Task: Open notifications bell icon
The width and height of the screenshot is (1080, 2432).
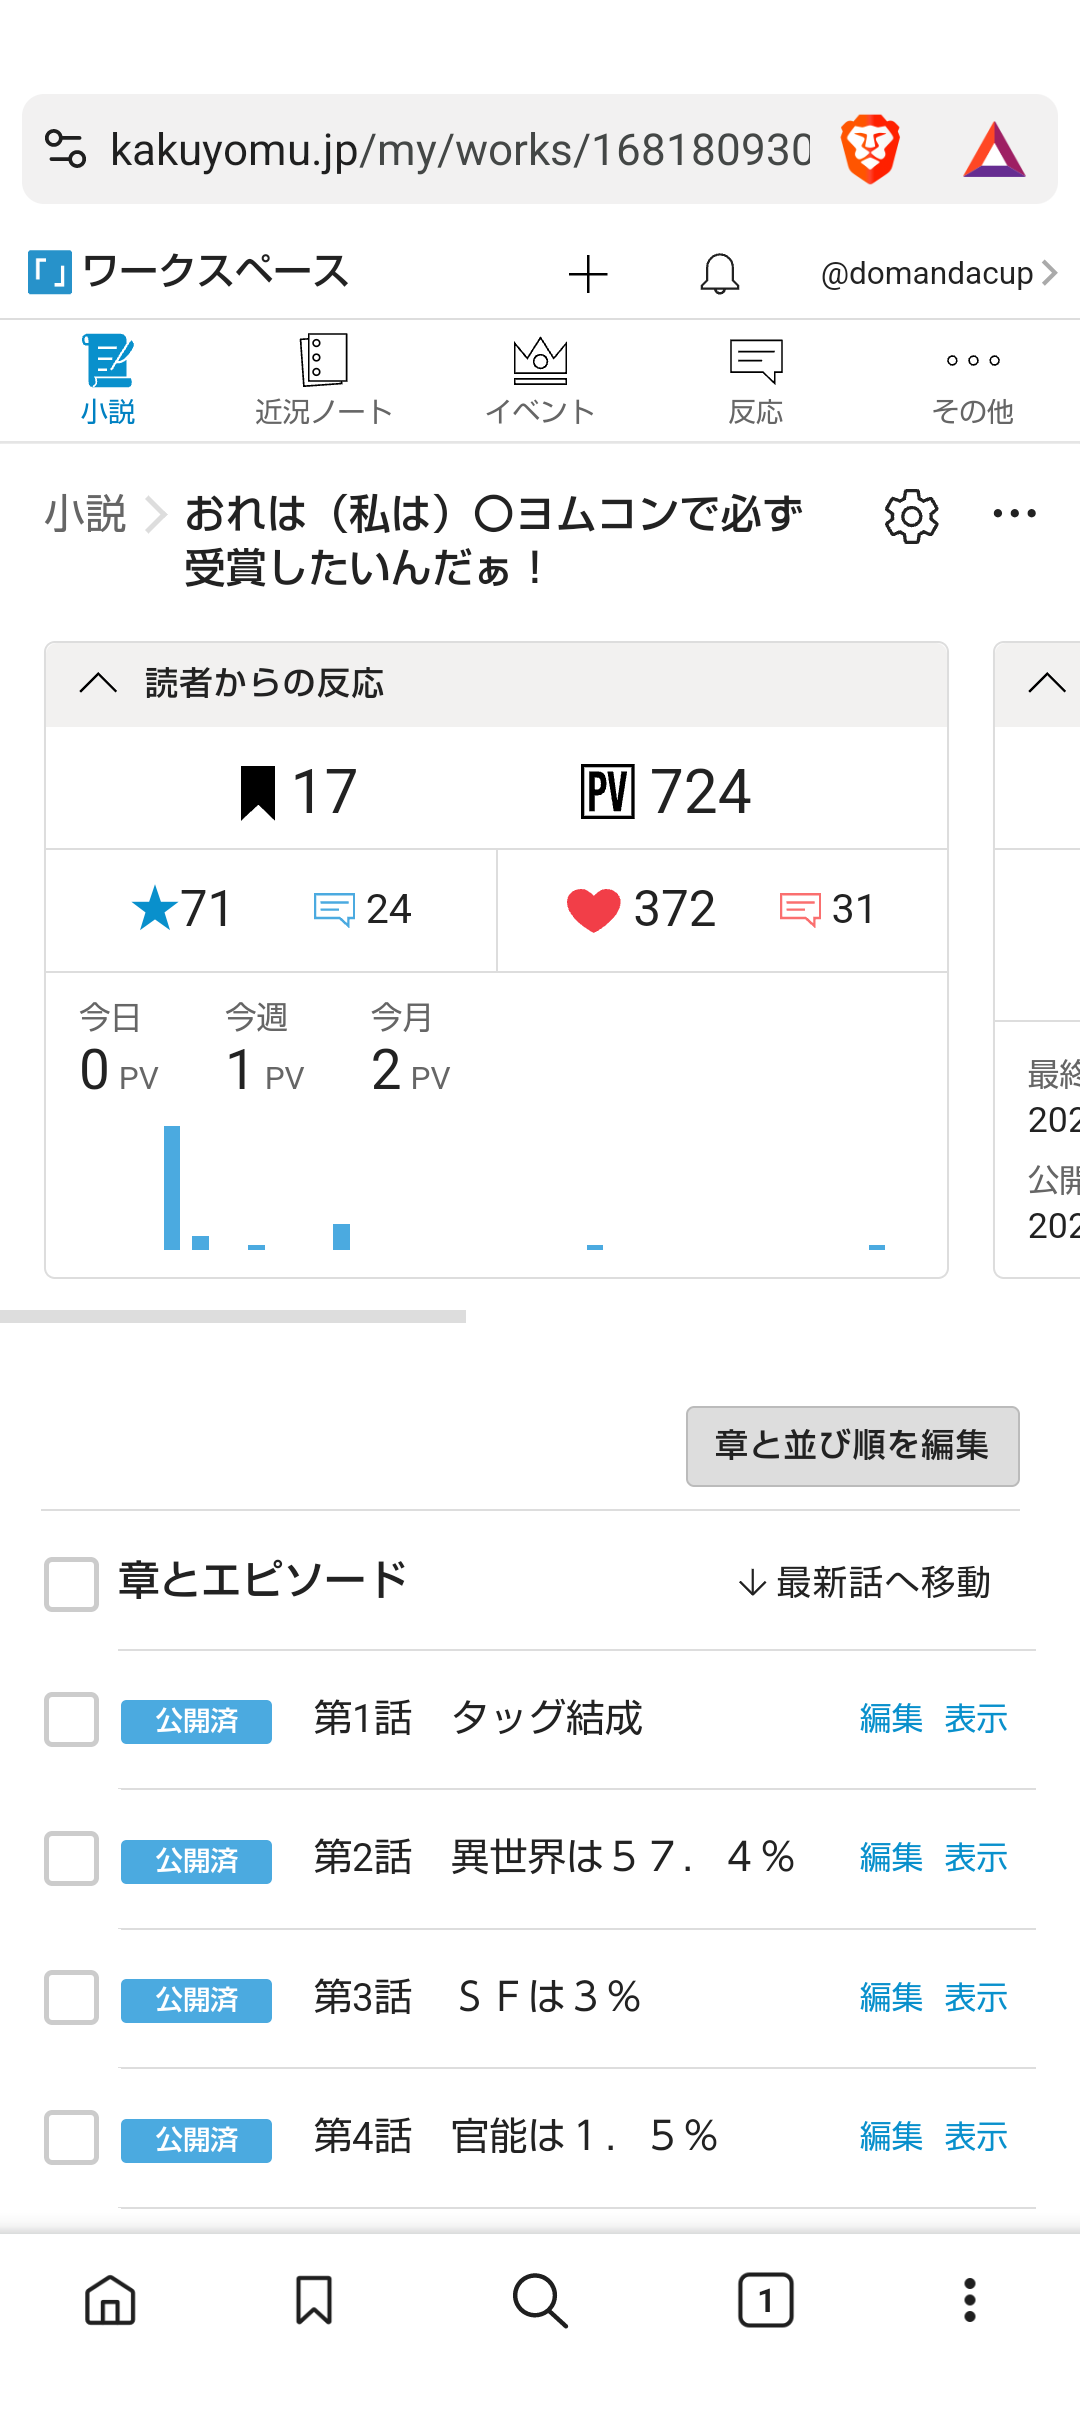Action: click(x=719, y=274)
